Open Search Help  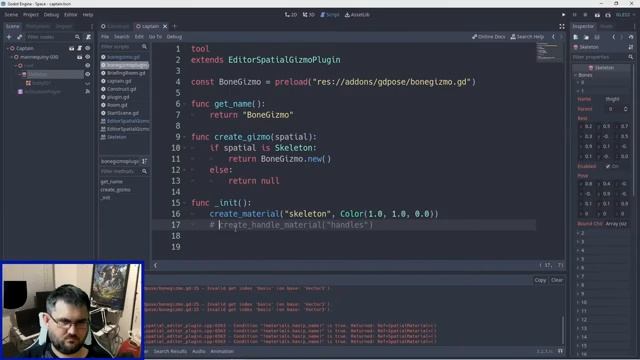coord(527,37)
